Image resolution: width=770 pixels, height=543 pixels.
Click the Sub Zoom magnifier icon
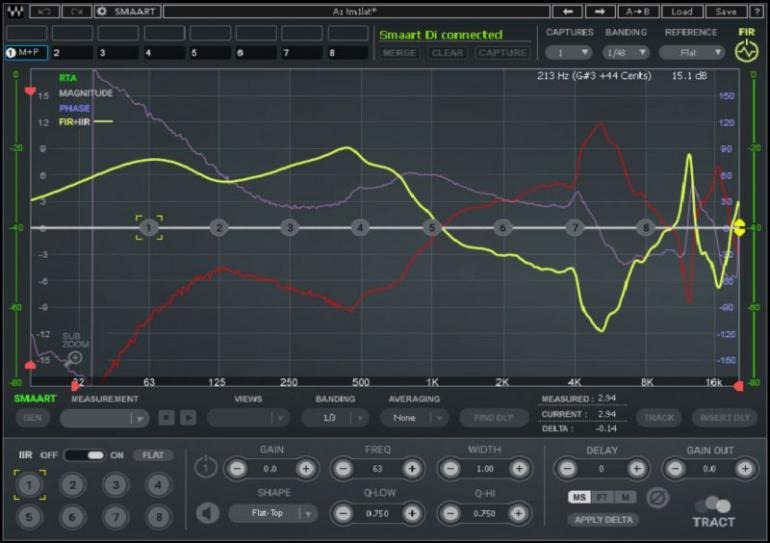75,357
